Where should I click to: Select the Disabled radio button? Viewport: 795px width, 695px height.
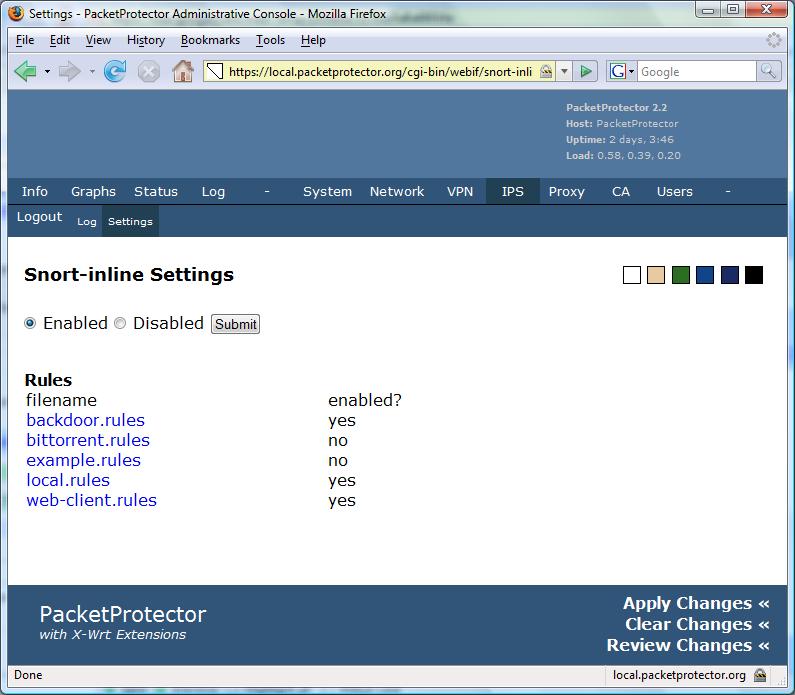[x=120, y=323]
